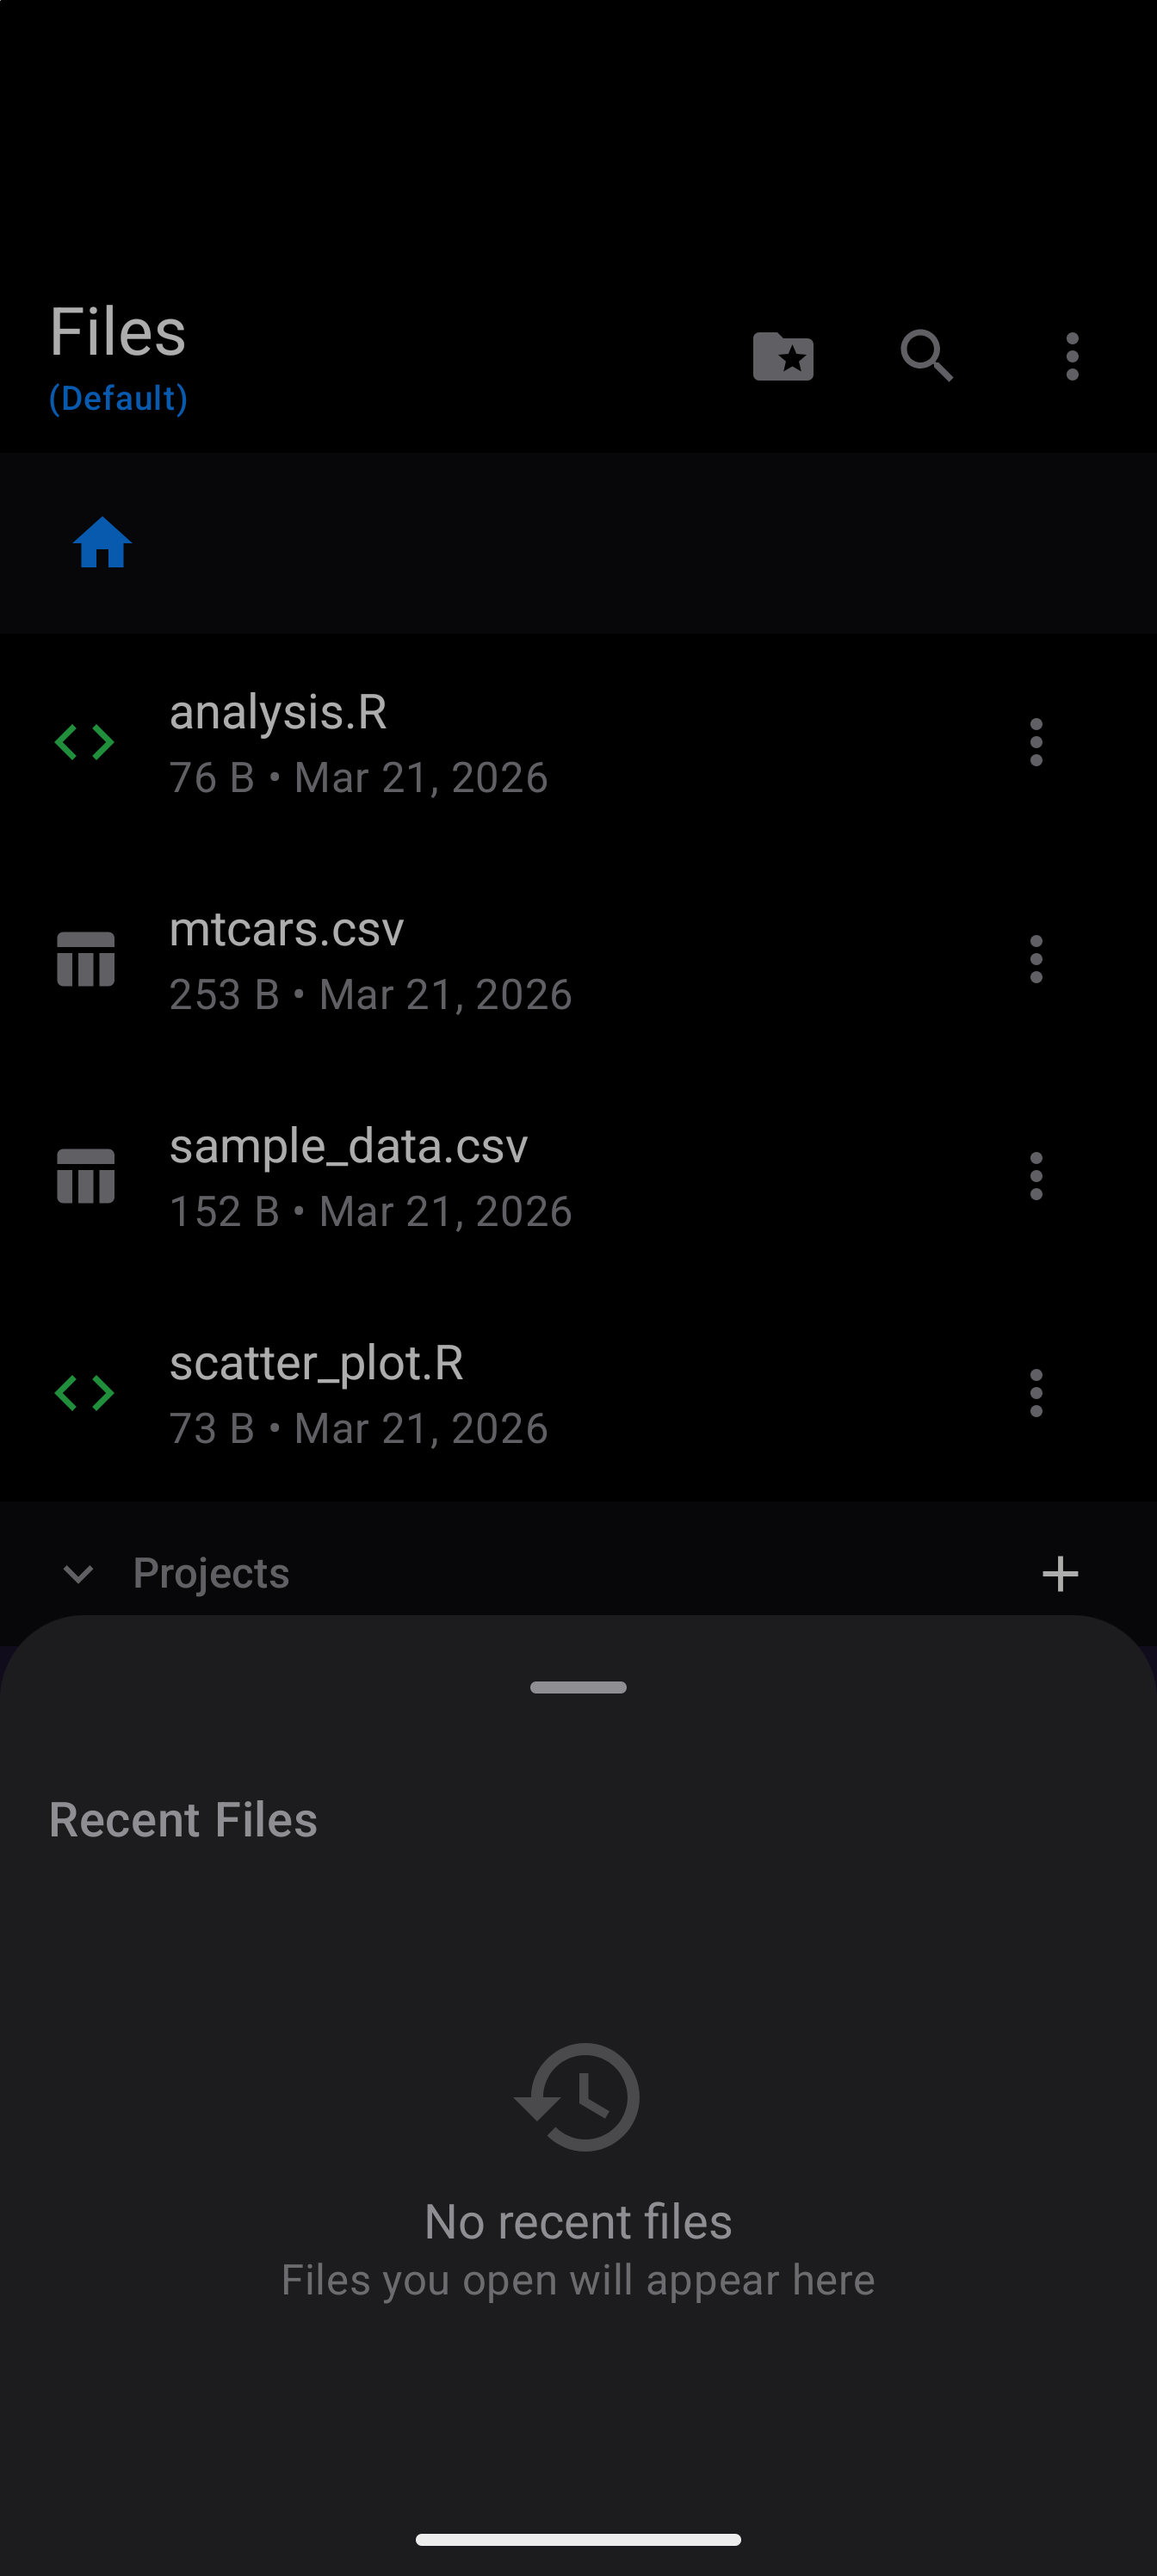The height and width of the screenshot is (2576, 1157).
Task: Go to the home directory icon
Action: [x=102, y=543]
